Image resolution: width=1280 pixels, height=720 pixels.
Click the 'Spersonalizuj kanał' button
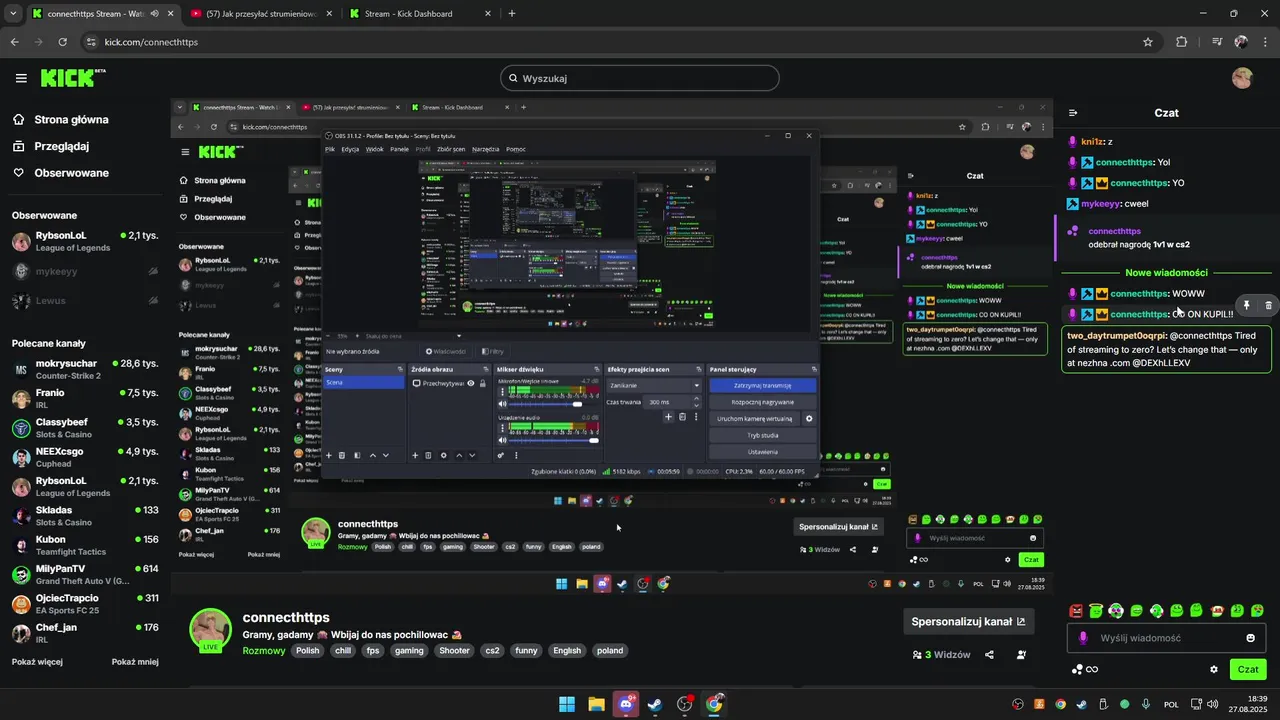point(968,621)
